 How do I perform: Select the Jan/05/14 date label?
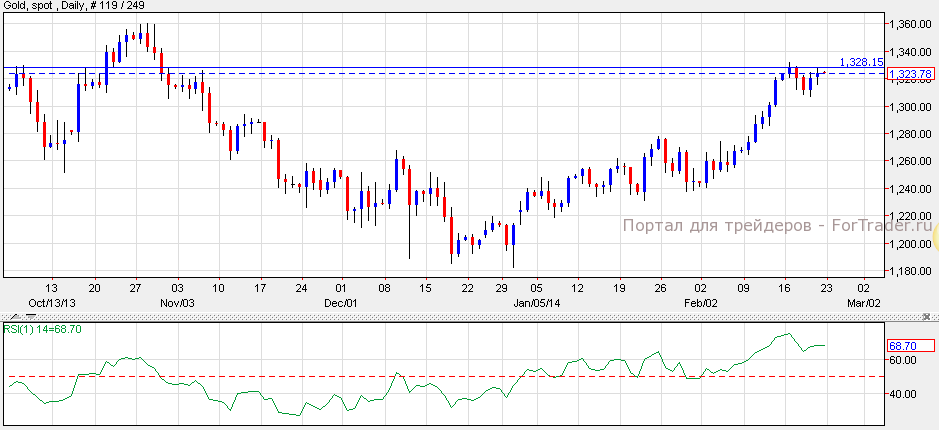point(536,302)
